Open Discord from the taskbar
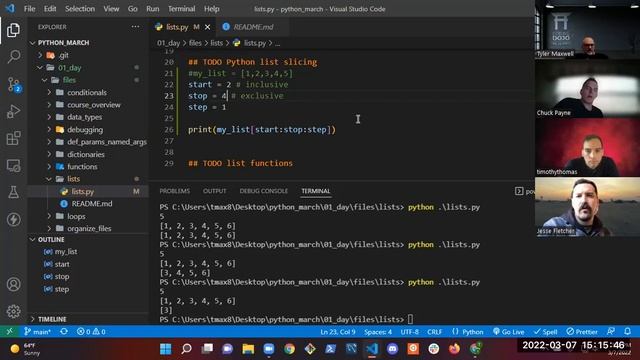The width and height of the screenshot is (640, 360). coord(392,349)
